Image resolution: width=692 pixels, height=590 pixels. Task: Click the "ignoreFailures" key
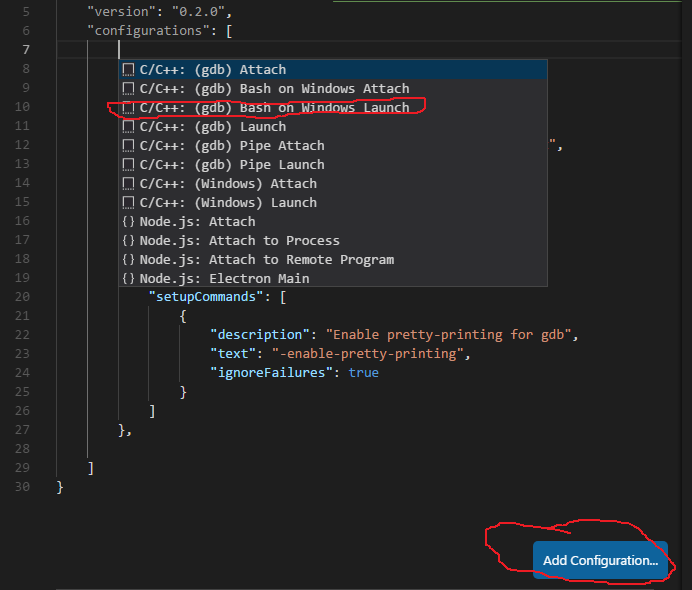click(x=271, y=372)
